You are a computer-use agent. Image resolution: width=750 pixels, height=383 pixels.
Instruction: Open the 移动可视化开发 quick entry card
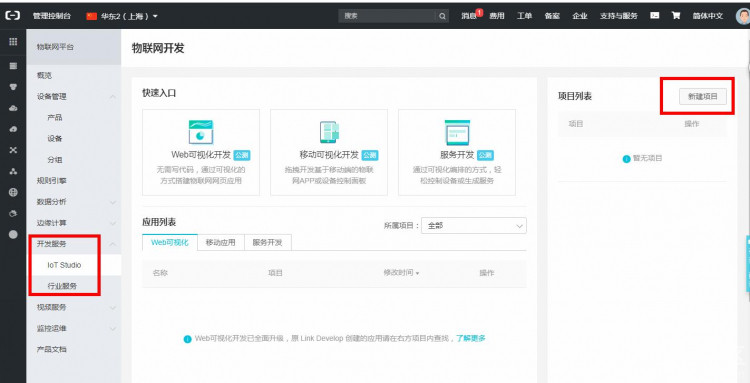(329, 153)
